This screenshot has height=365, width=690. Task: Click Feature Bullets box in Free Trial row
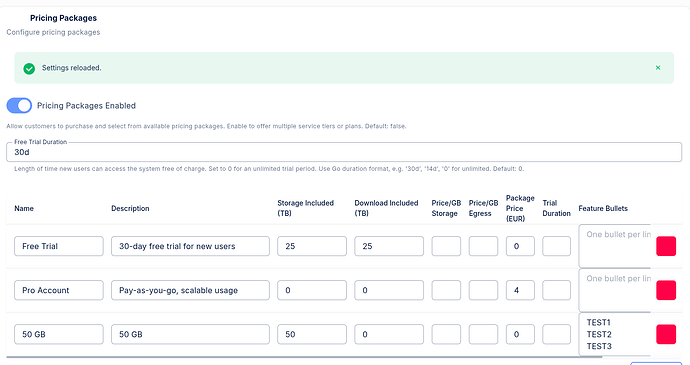pos(615,246)
